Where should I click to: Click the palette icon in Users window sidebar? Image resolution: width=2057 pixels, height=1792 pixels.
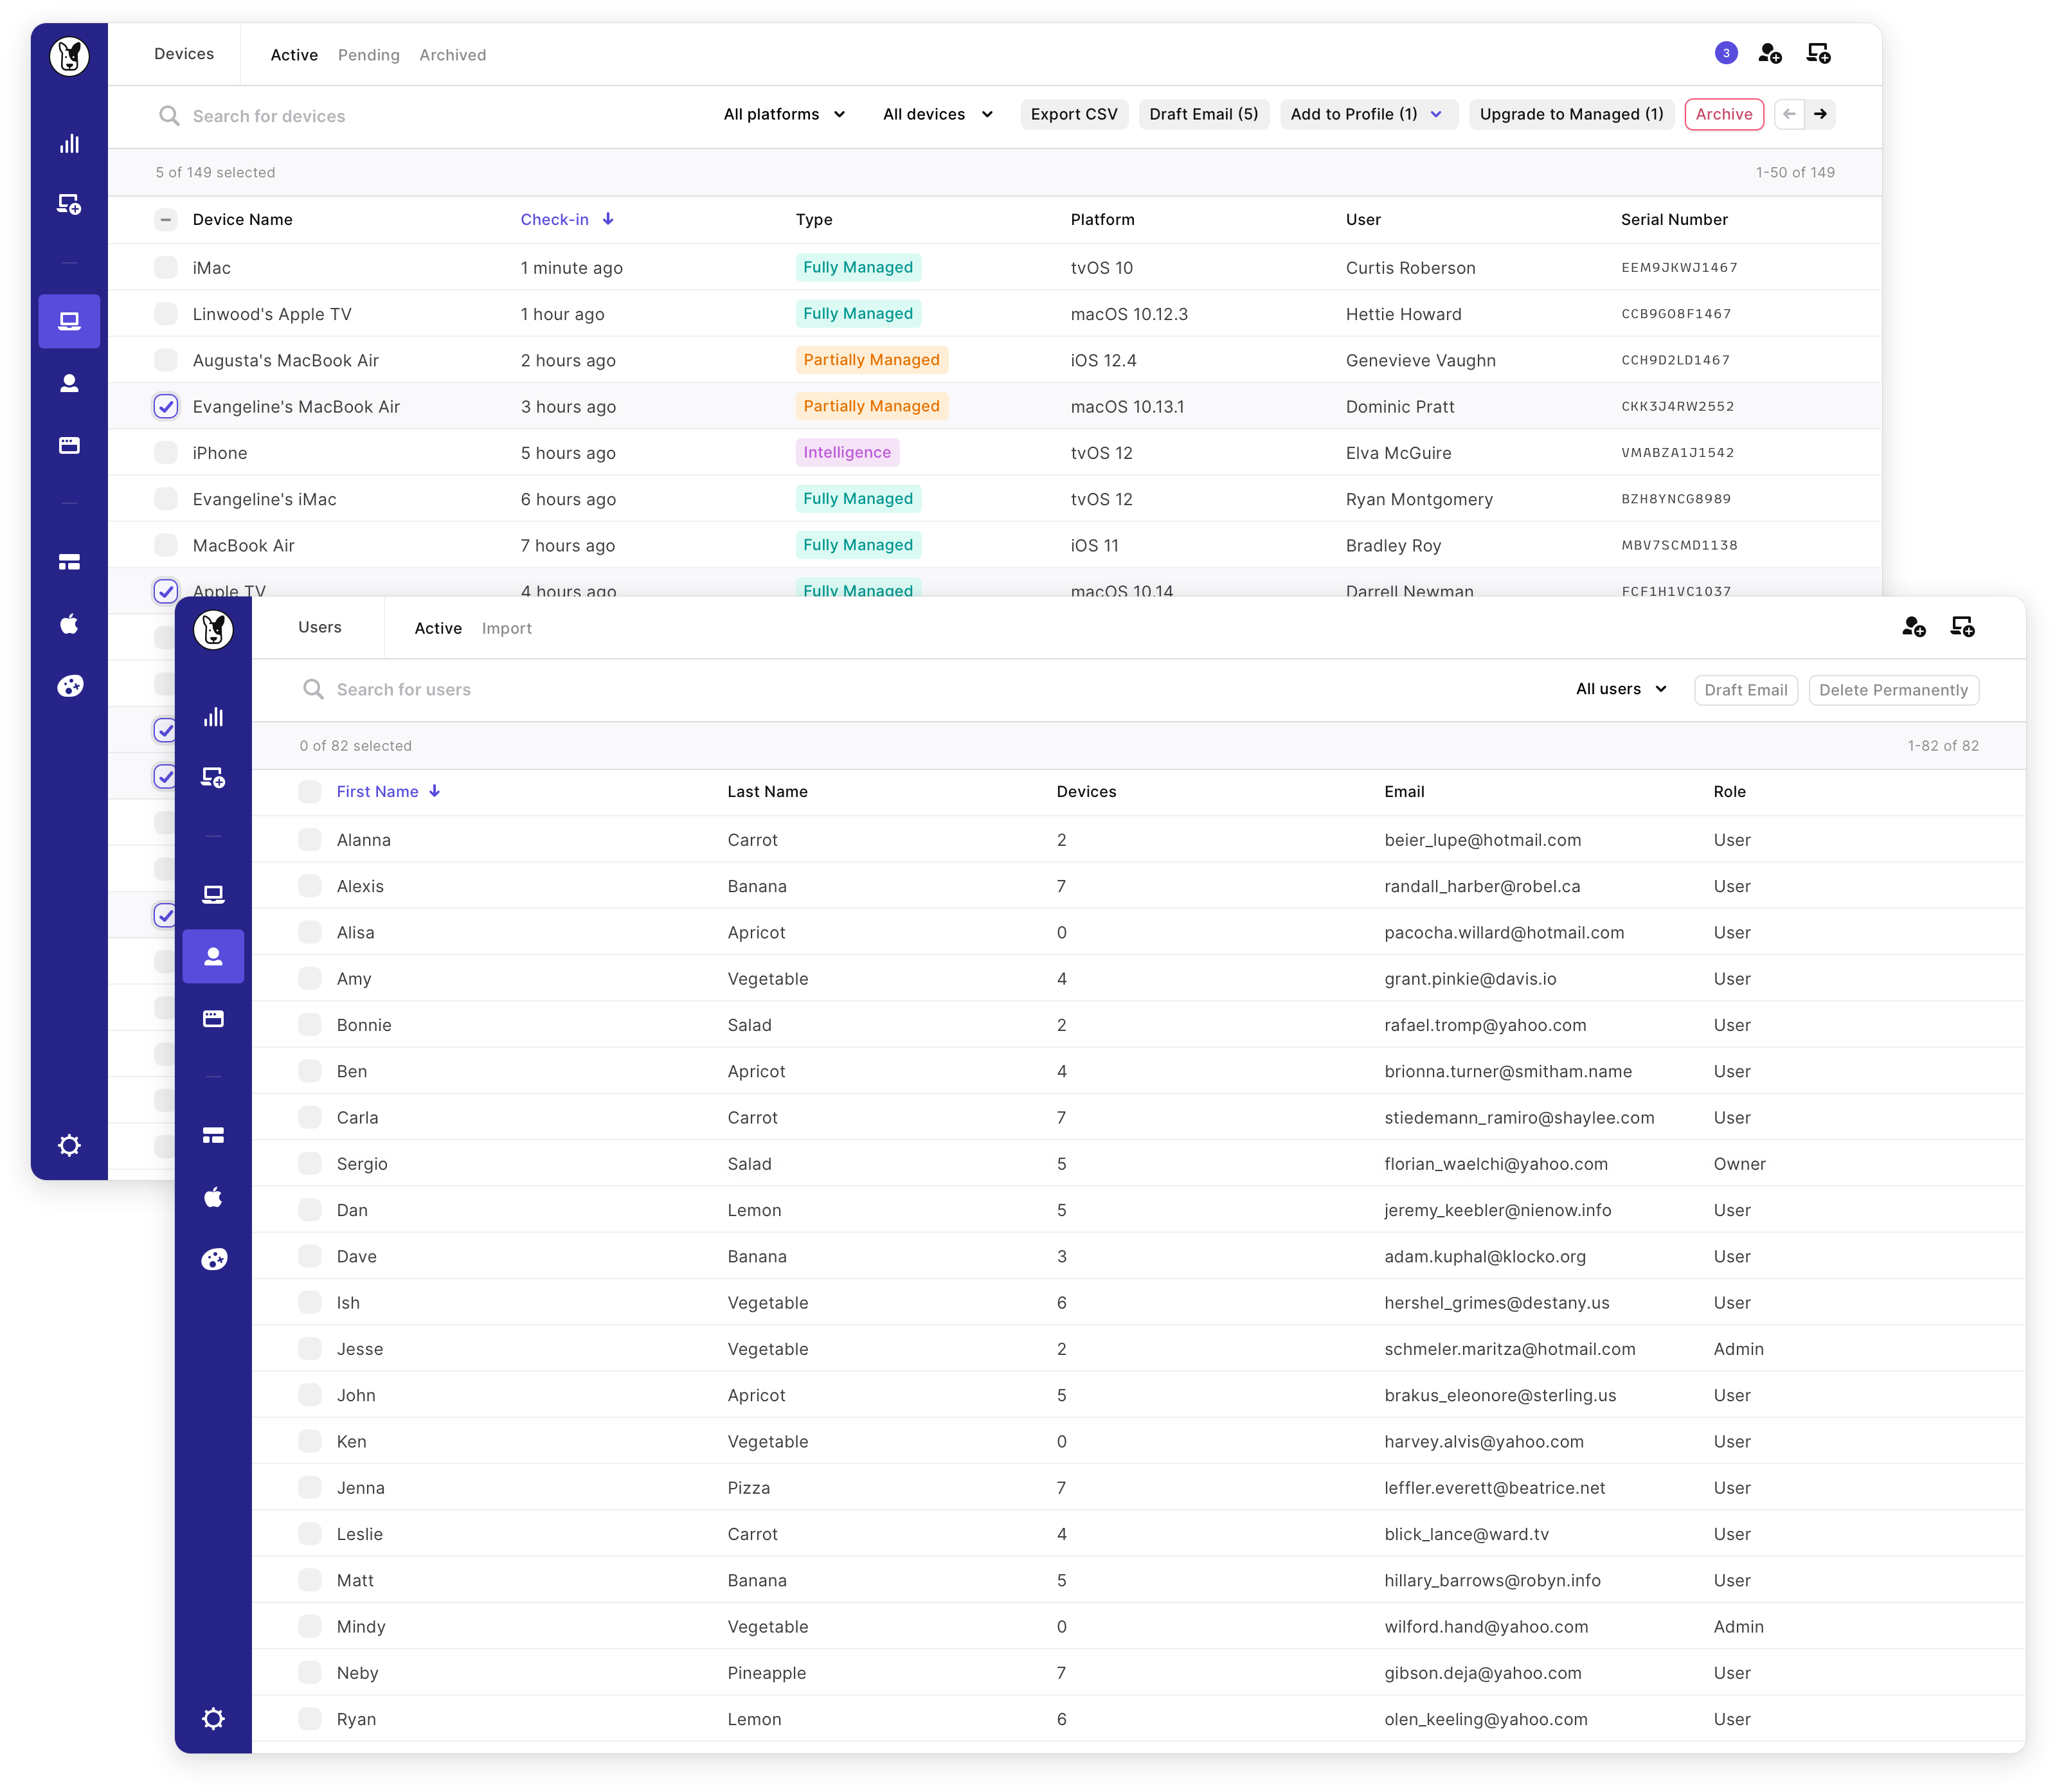213,1259
